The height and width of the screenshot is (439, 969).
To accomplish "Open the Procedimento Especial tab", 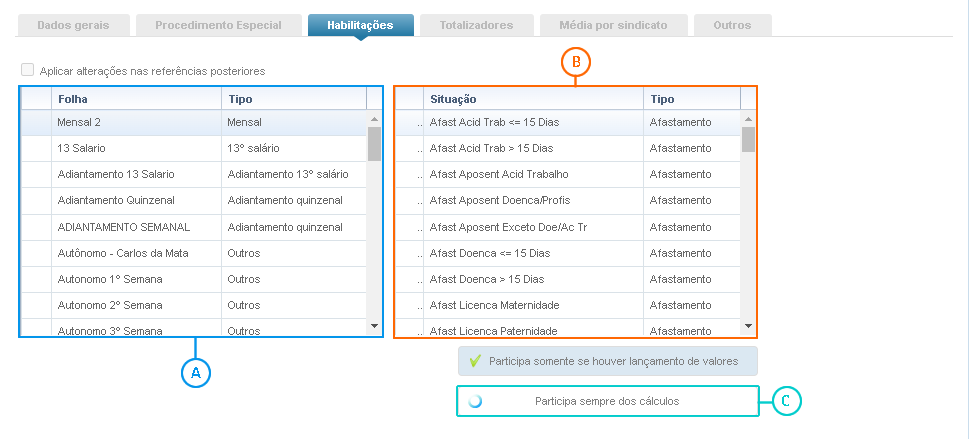I will [217, 25].
